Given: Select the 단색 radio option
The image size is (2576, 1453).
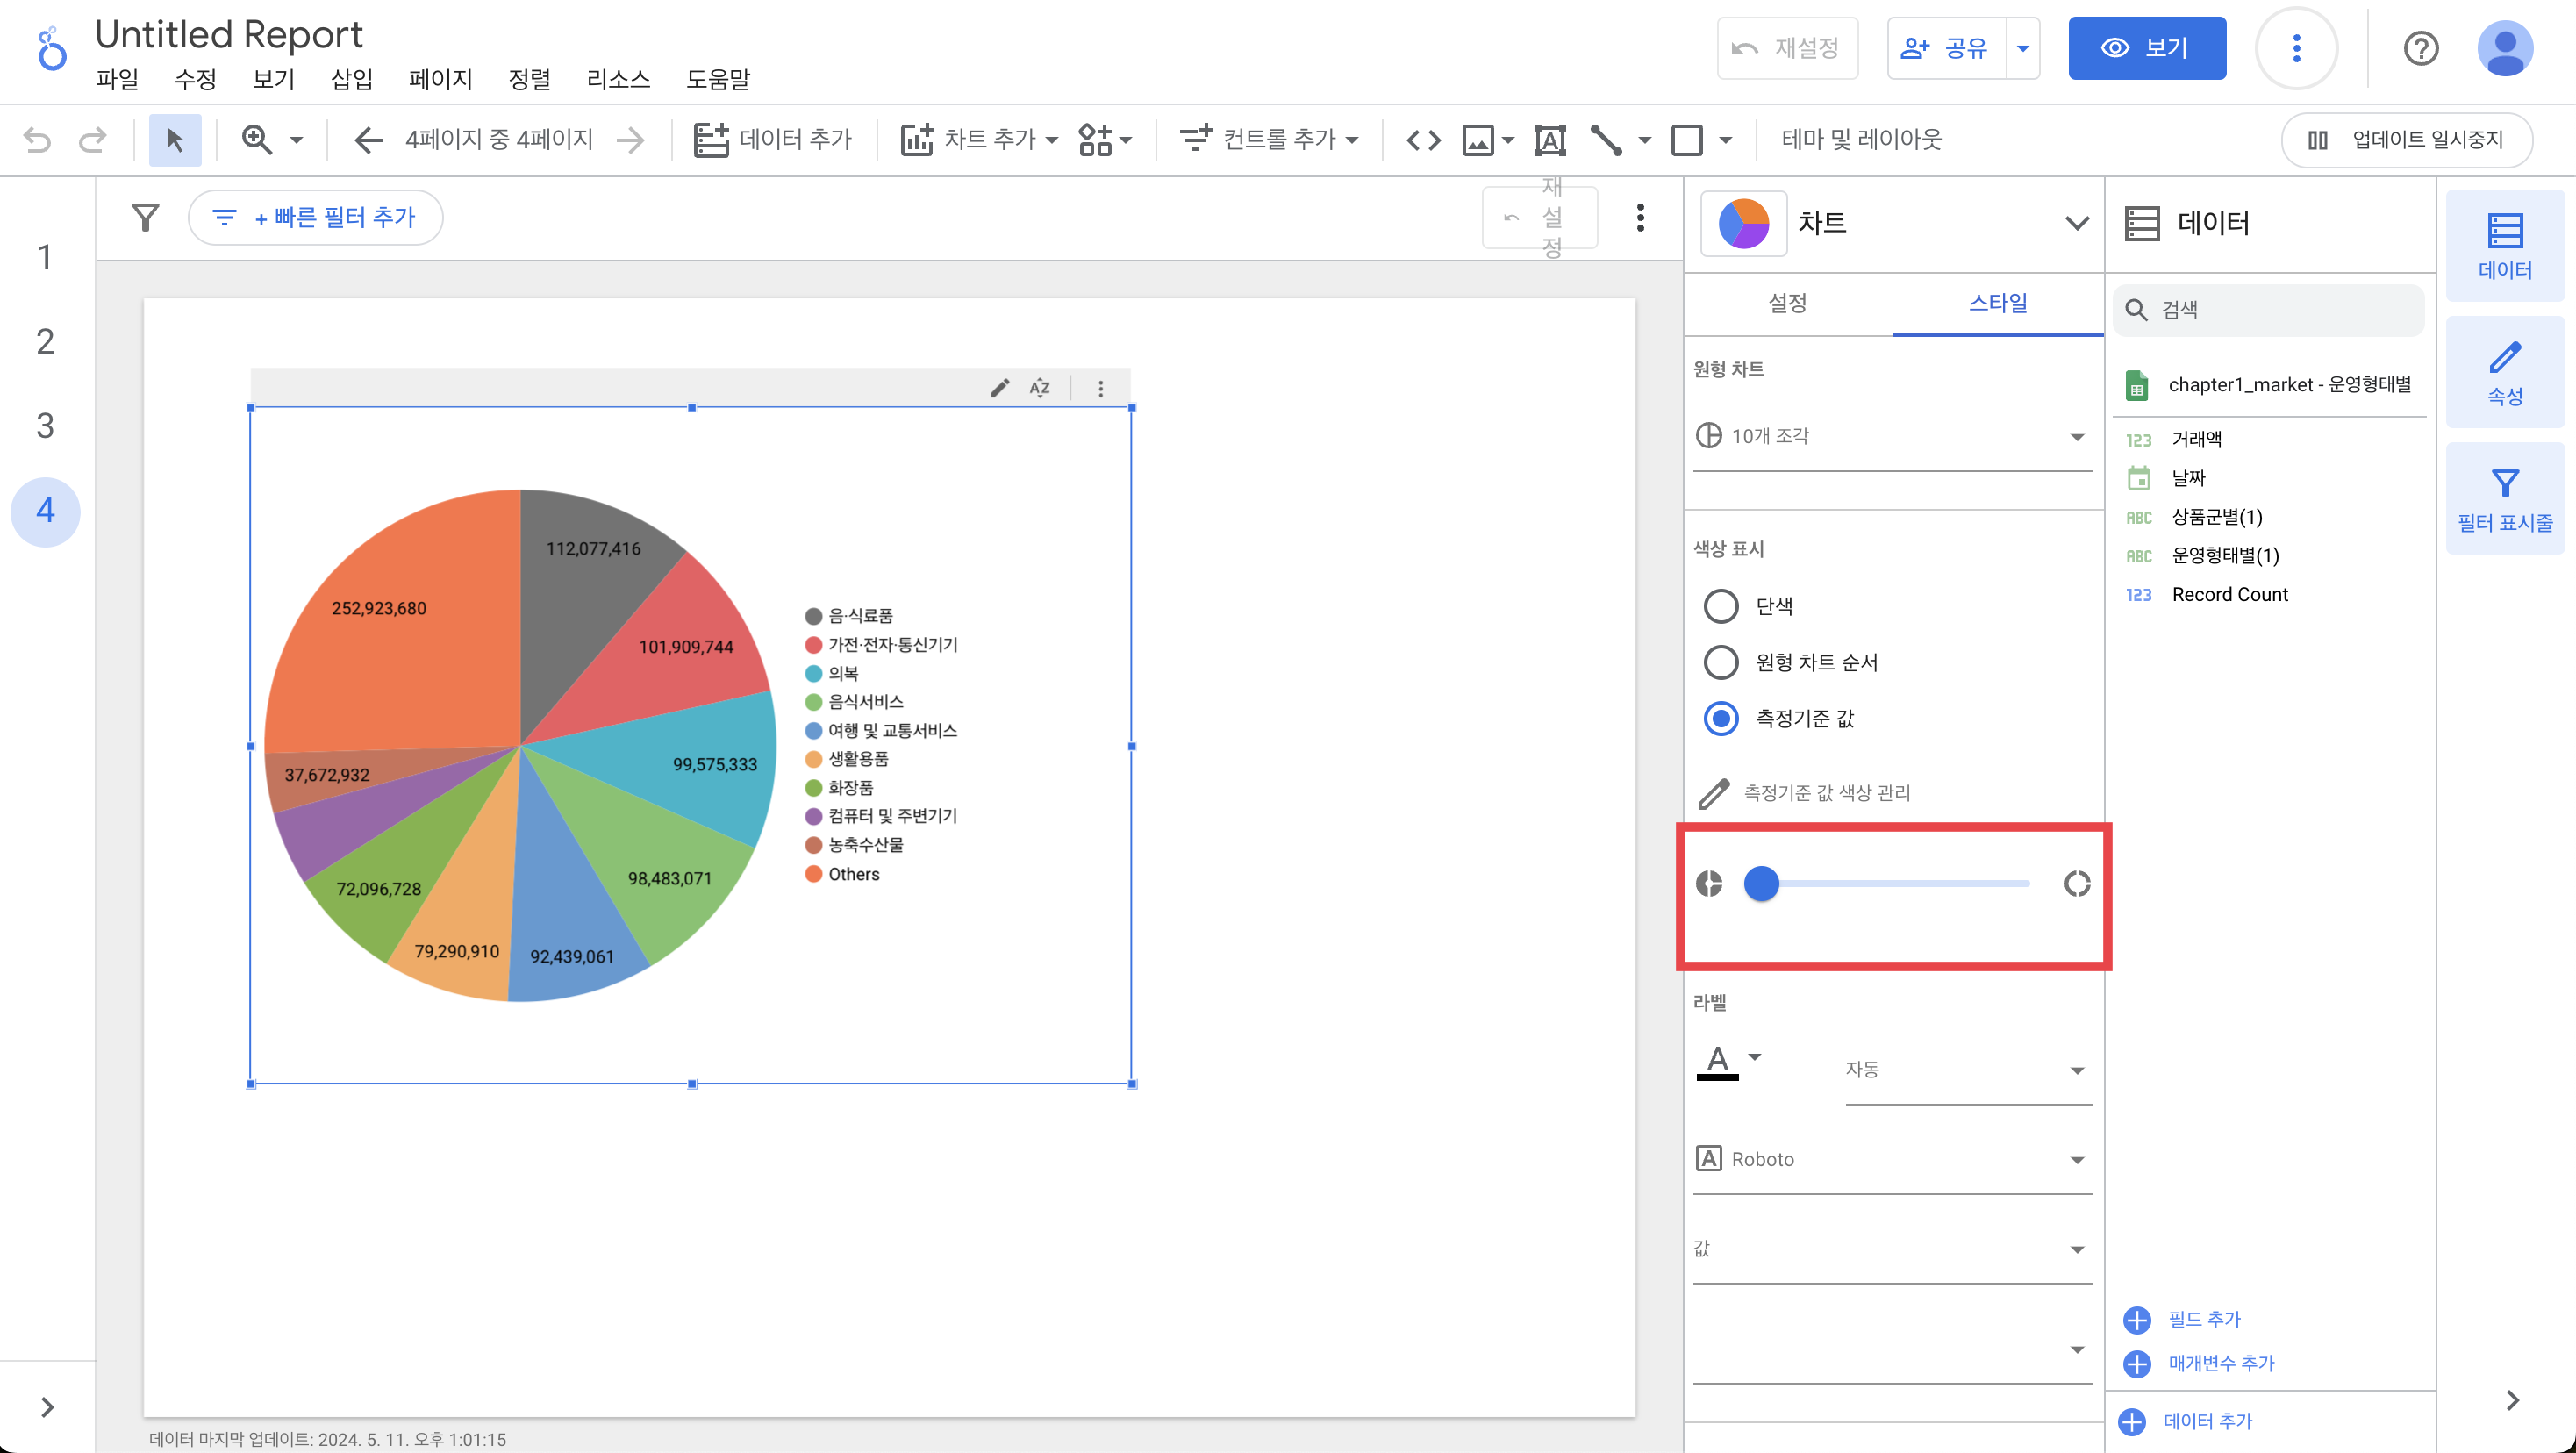Looking at the screenshot, I should [x=1720, y=606].
